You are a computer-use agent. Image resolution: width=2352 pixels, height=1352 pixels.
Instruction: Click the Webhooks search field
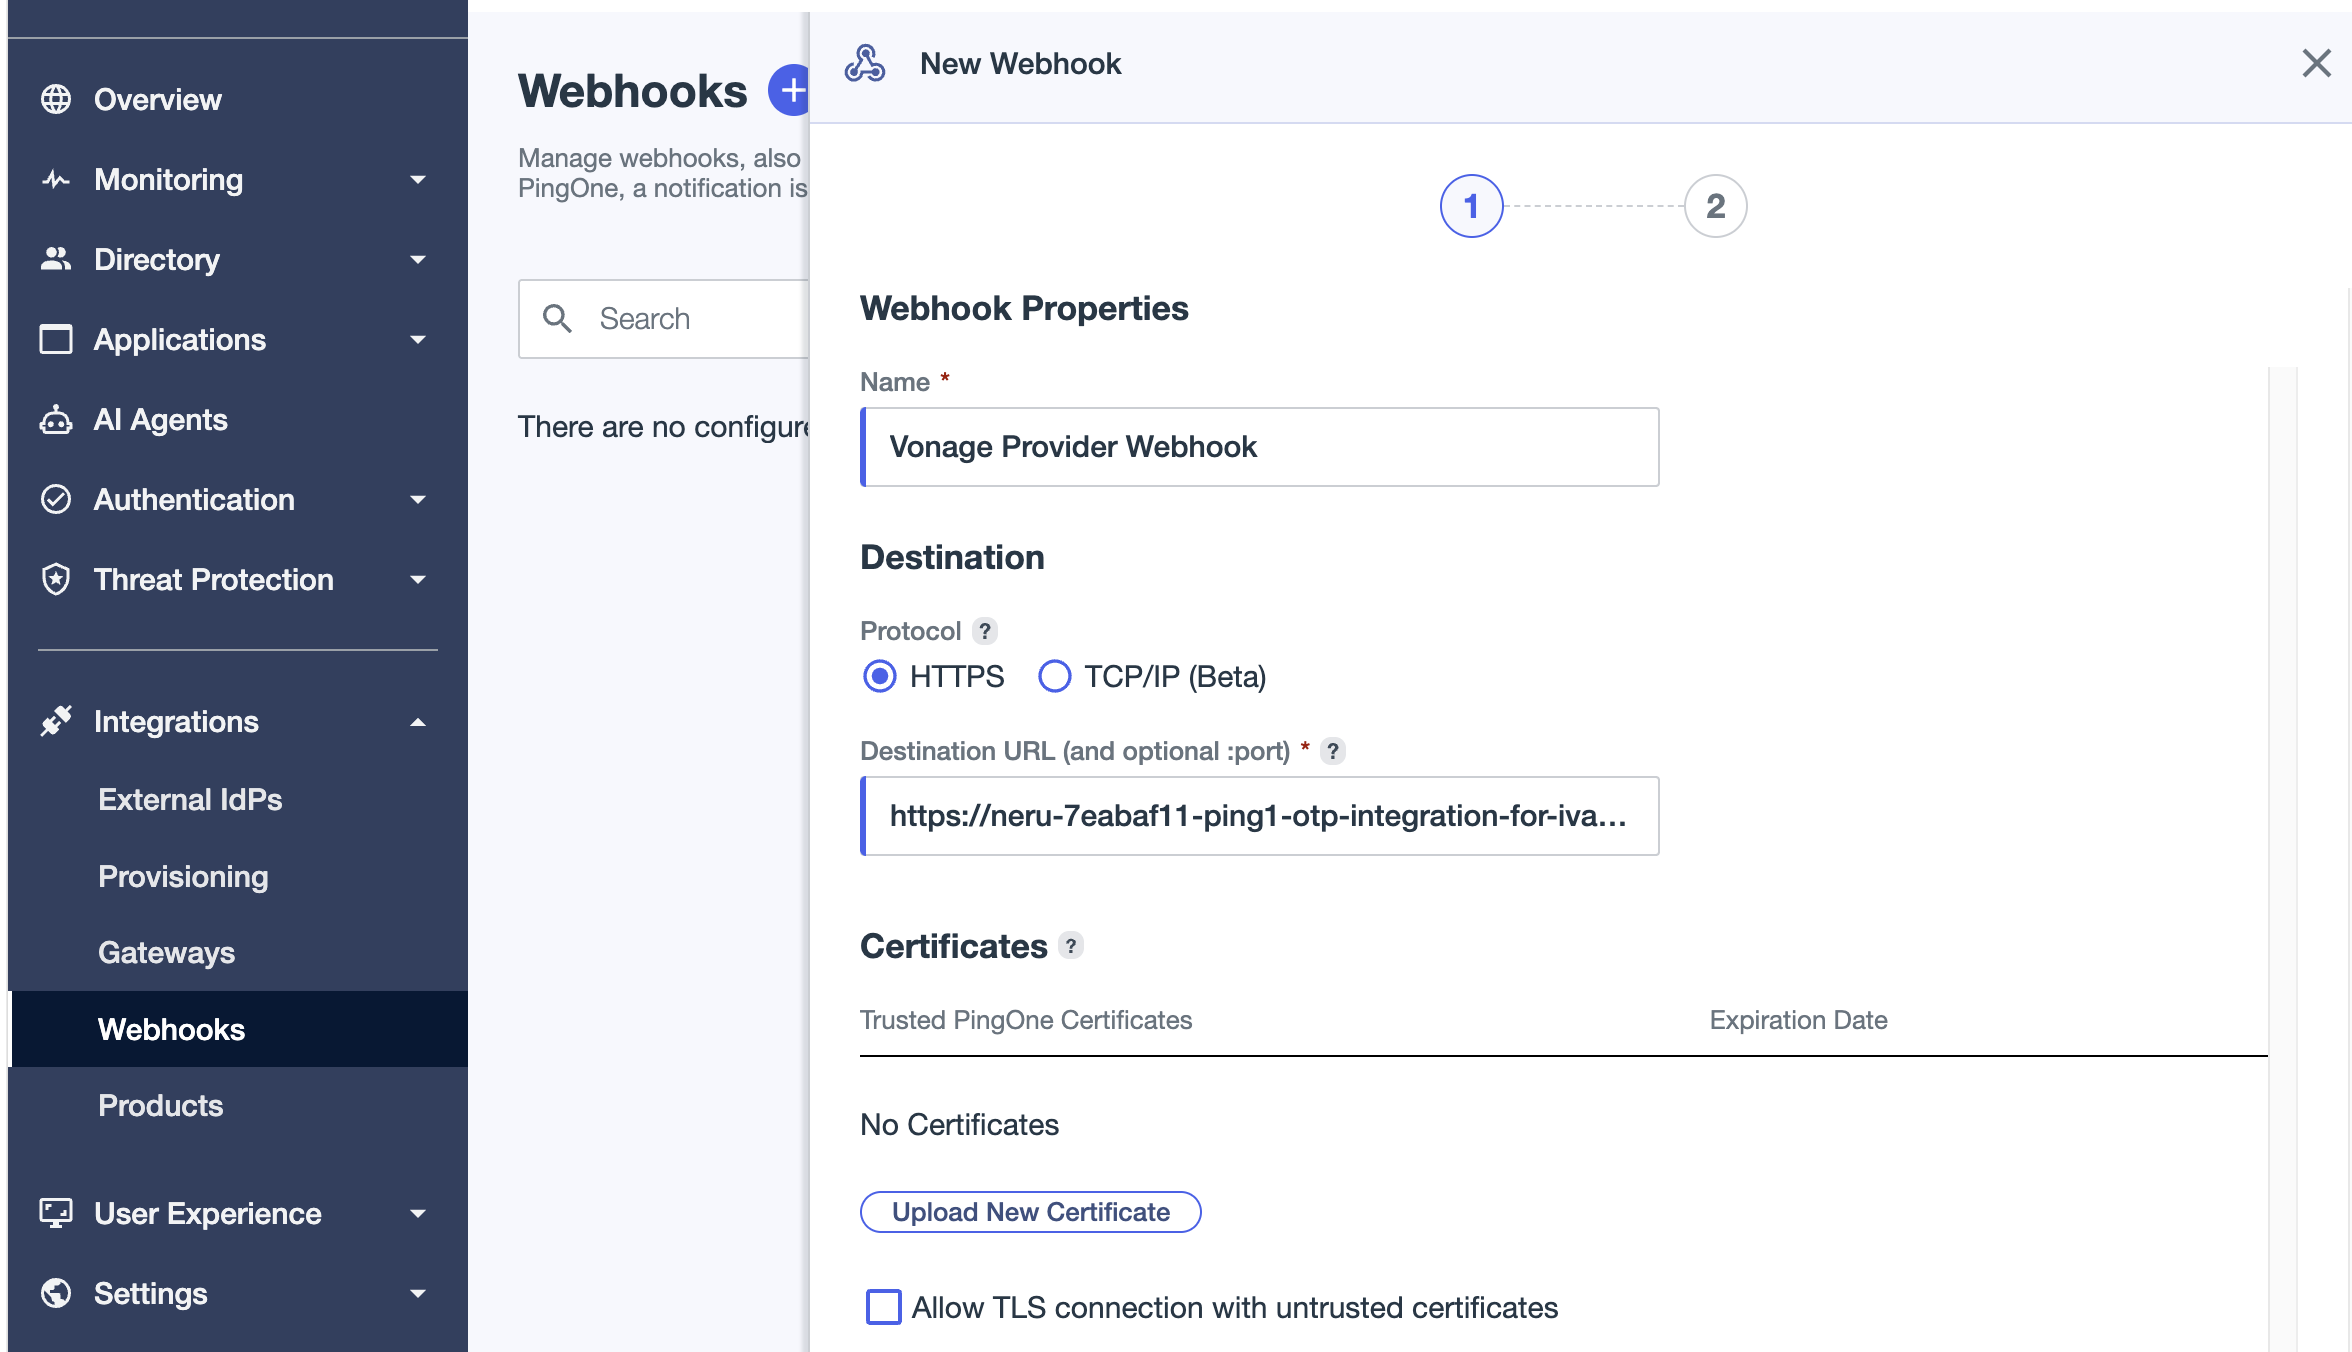[664, 319]
